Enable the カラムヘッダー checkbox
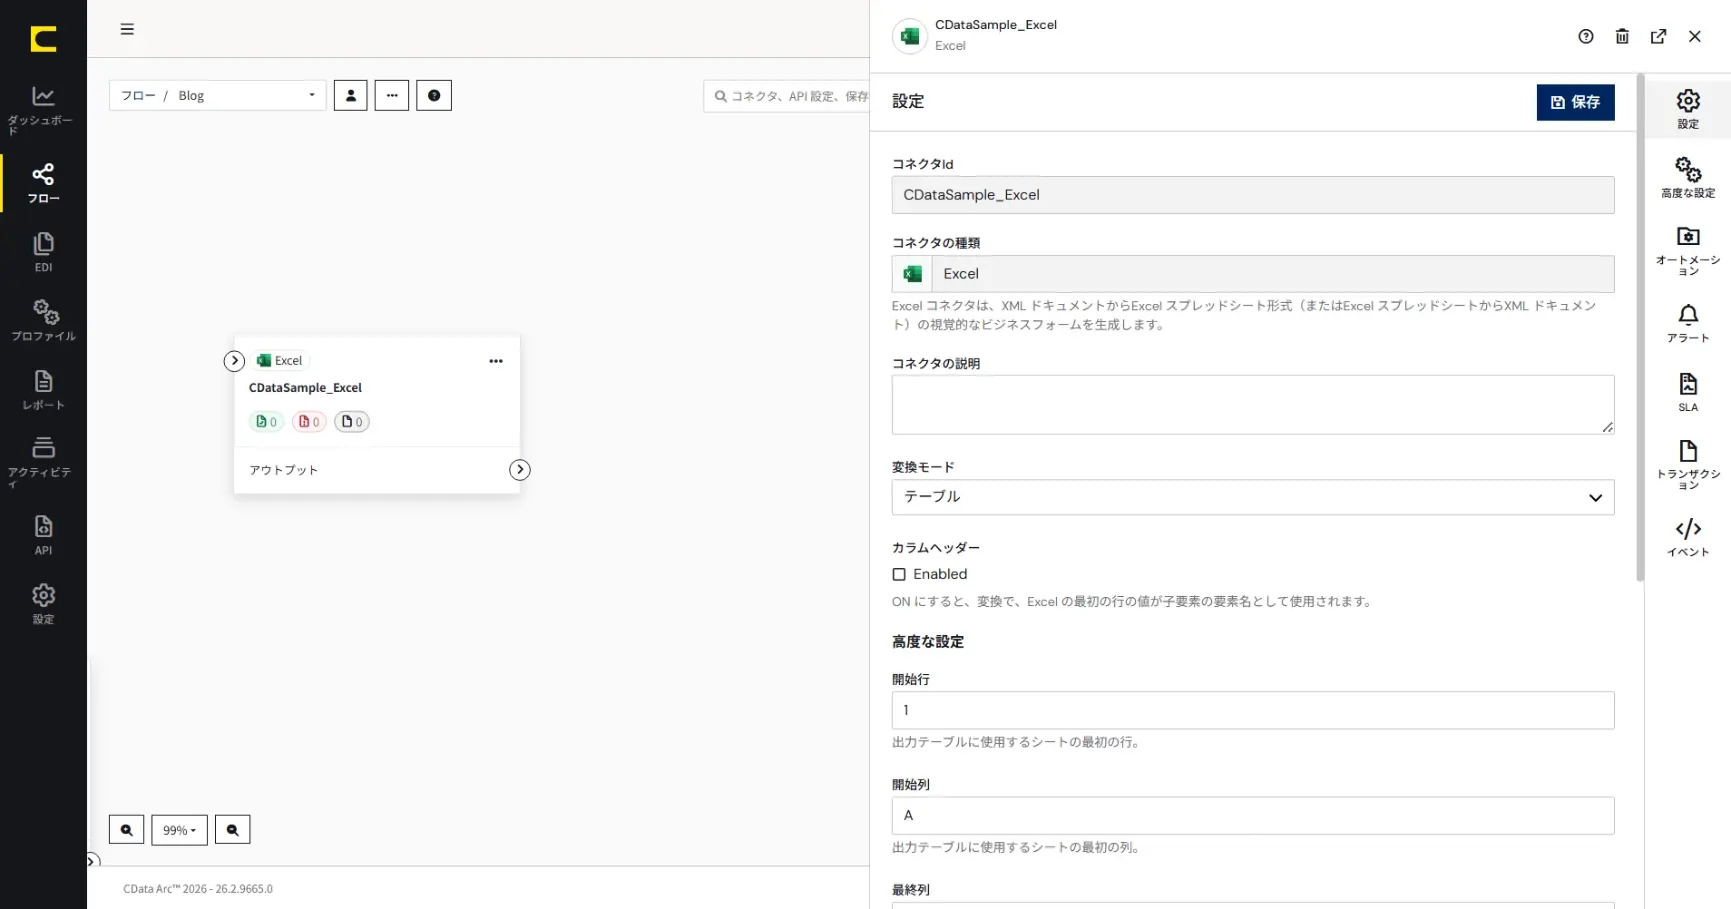1731x909 pixels. 899,574
